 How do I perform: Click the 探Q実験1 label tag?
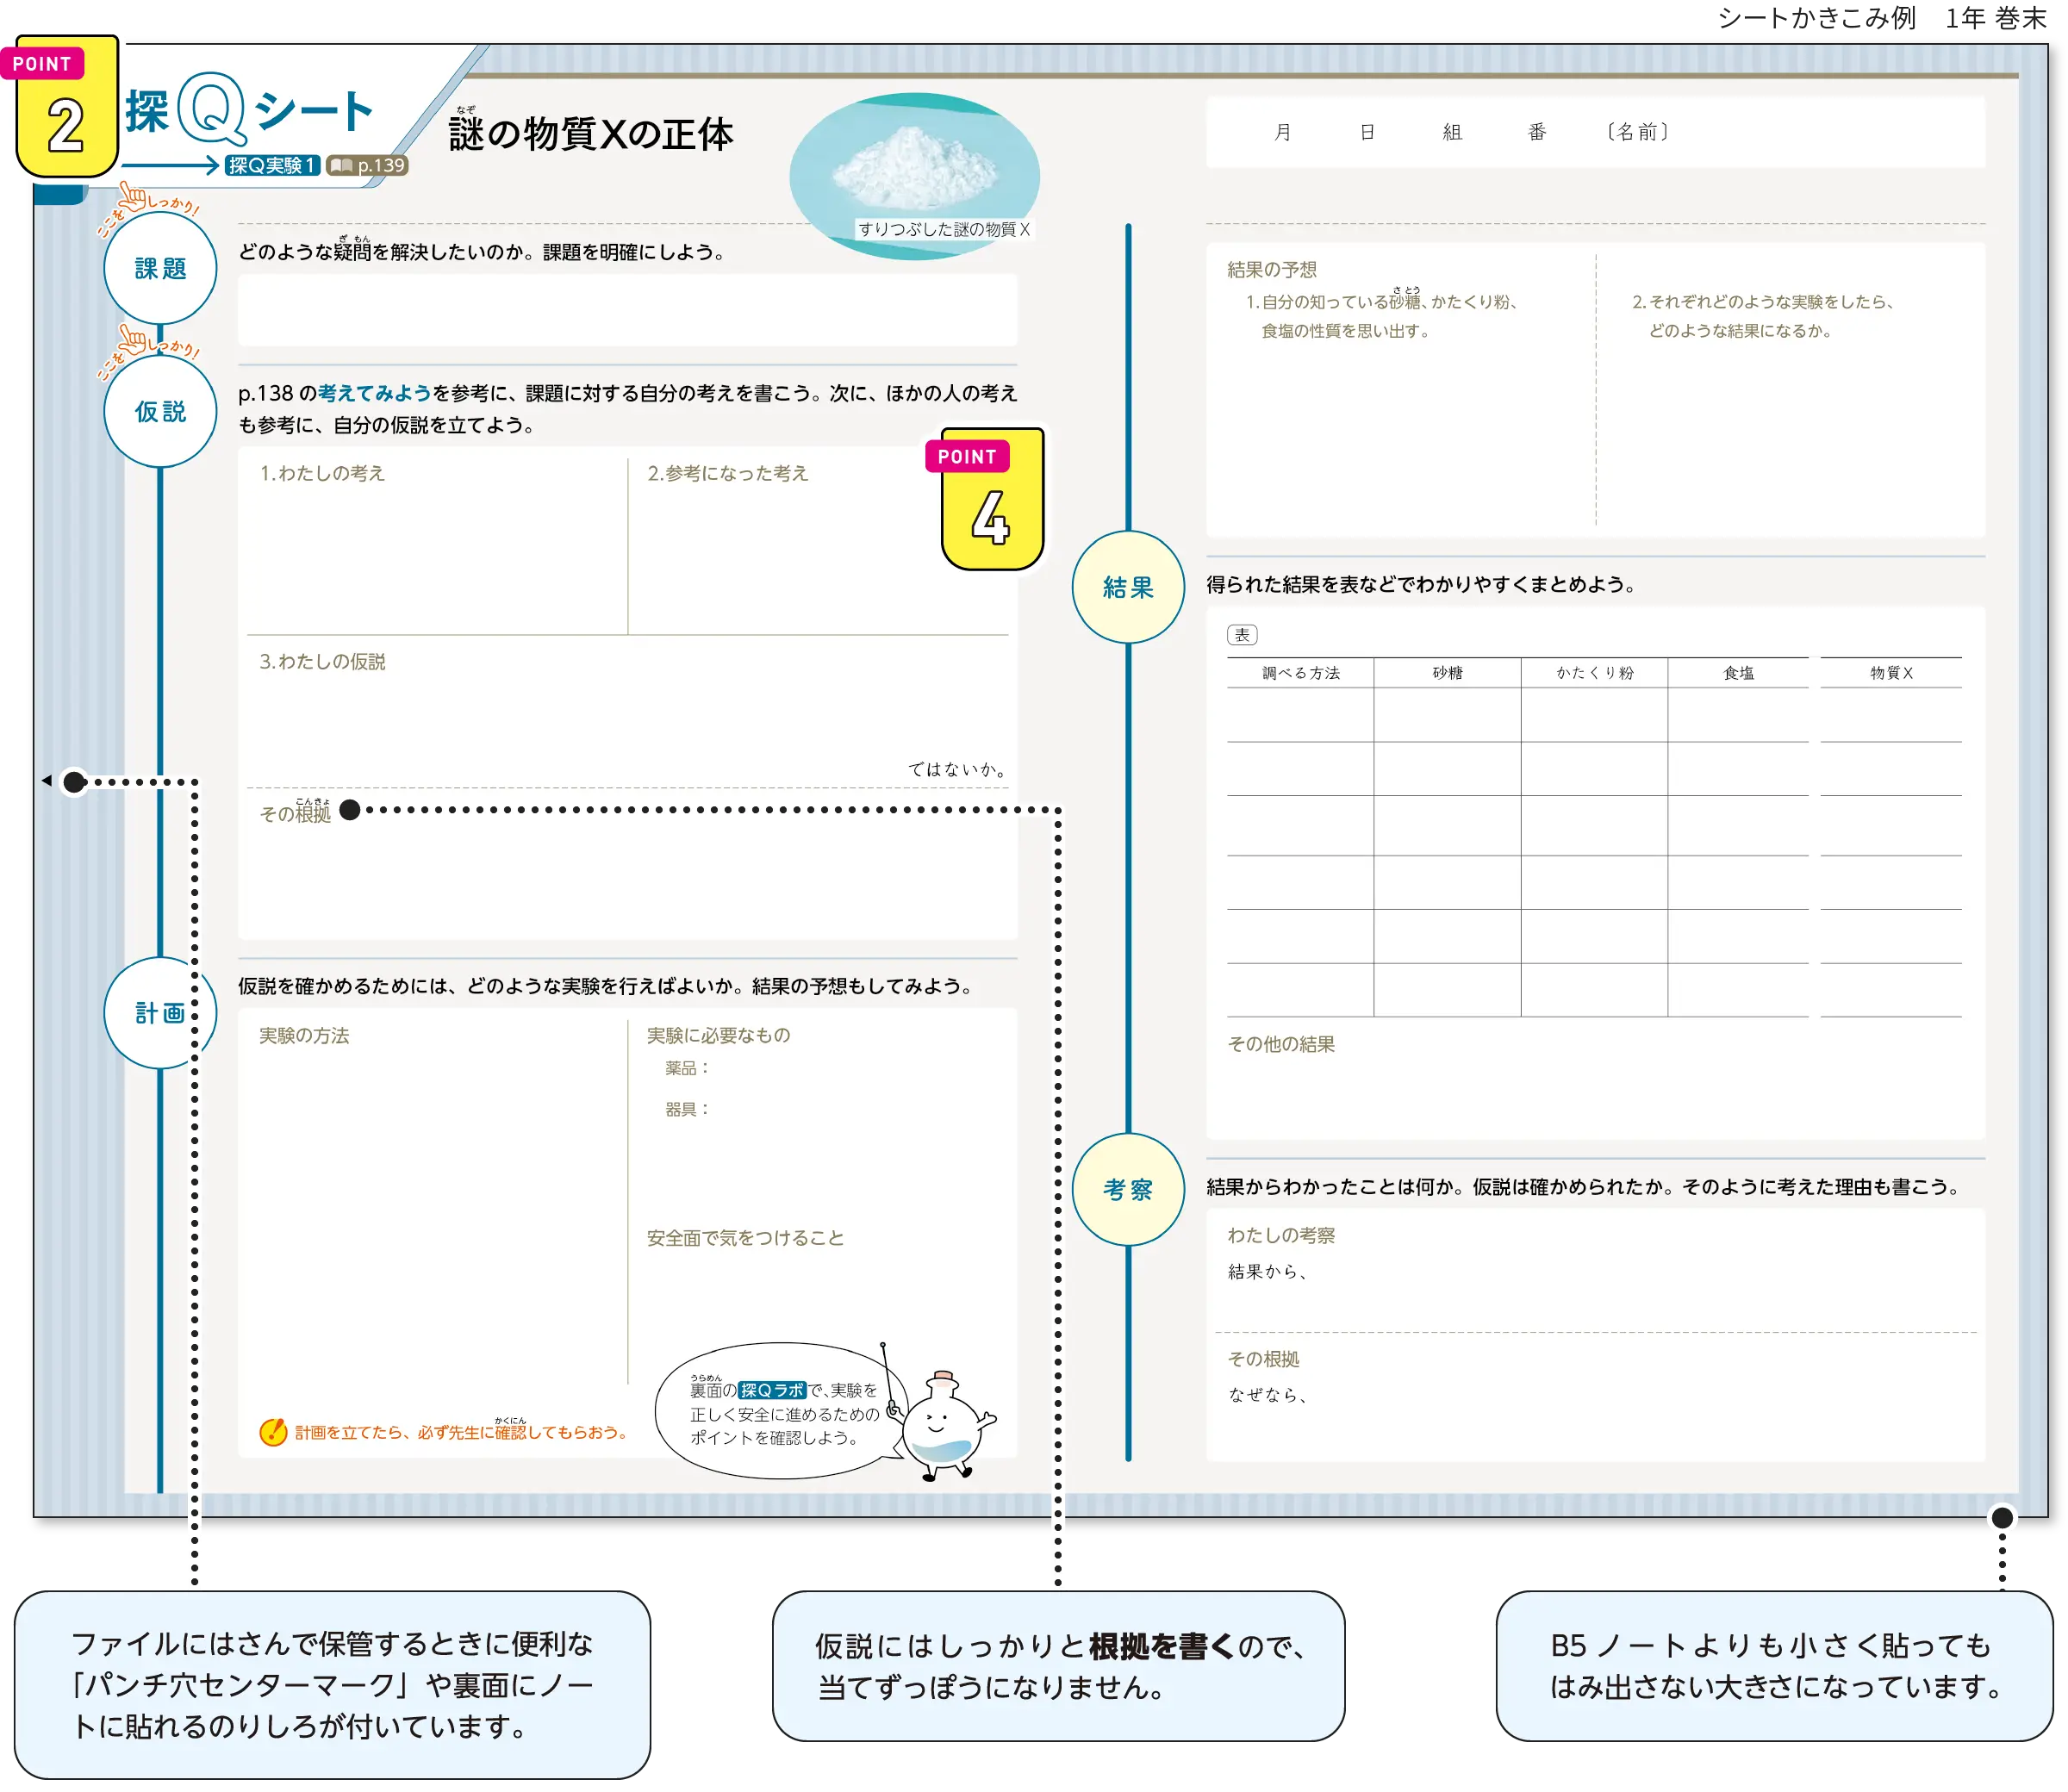click(272, 165)
